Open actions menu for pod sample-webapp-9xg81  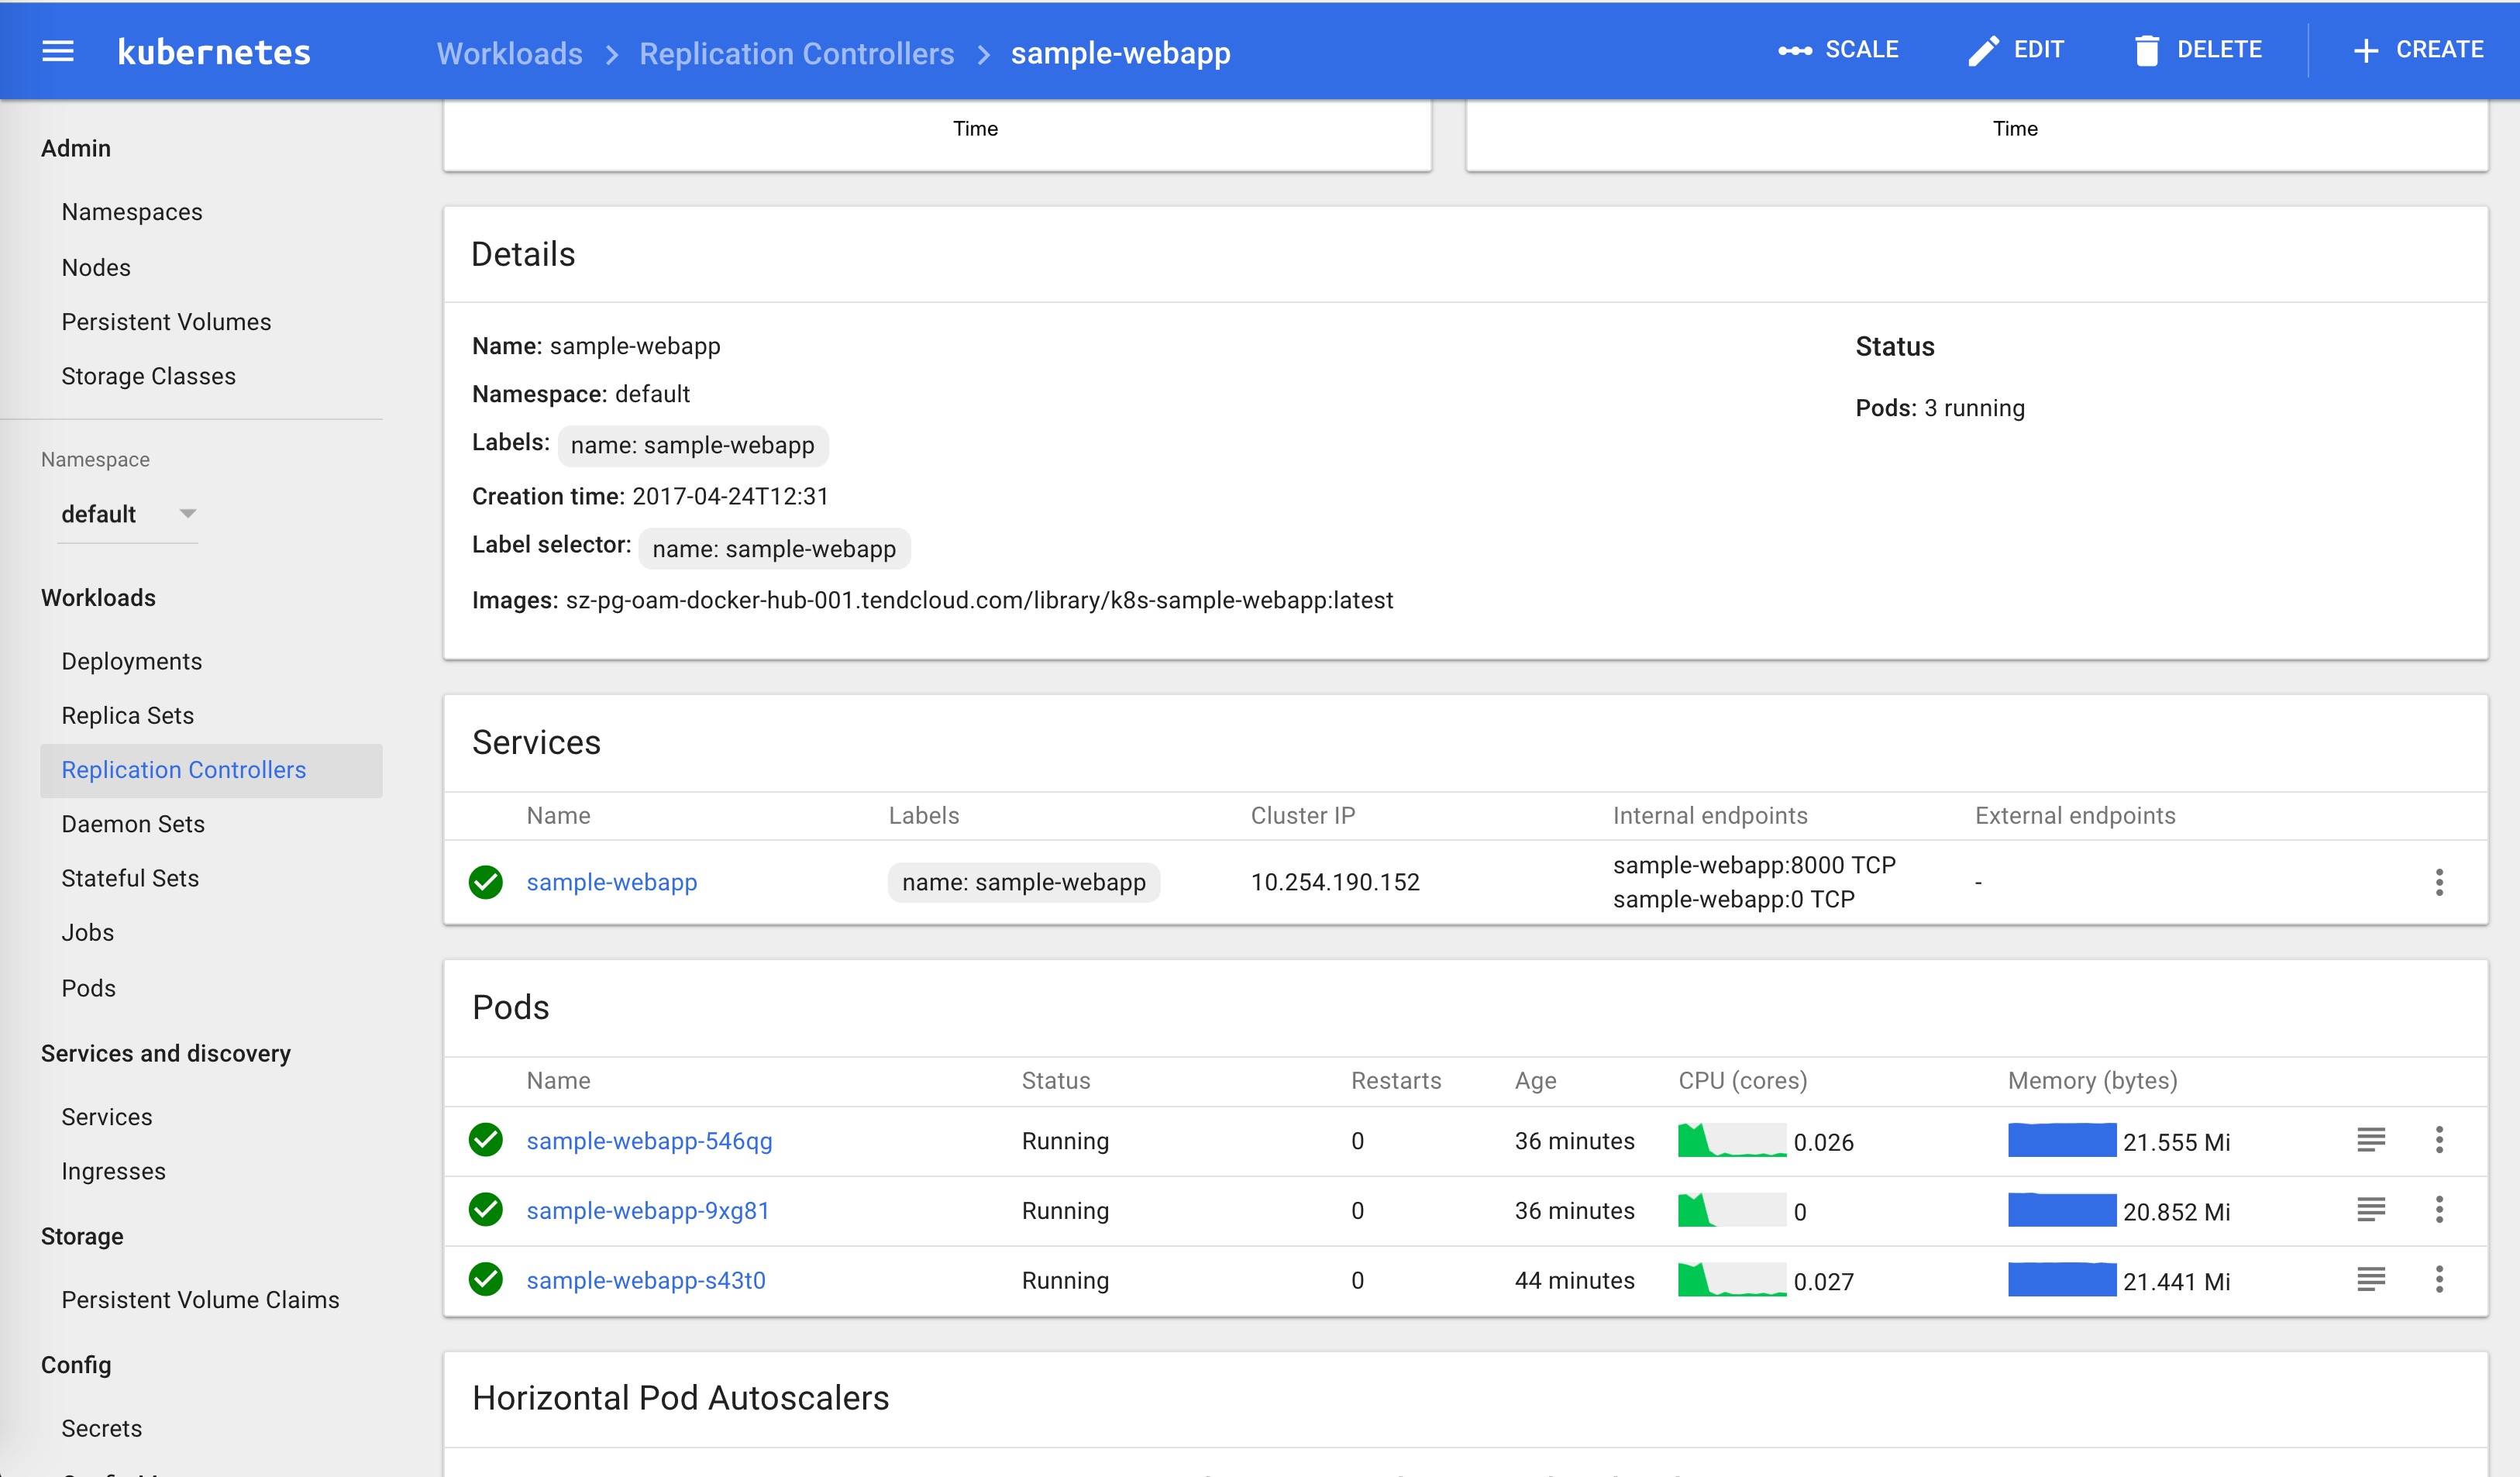(x=2439, y=1210)
